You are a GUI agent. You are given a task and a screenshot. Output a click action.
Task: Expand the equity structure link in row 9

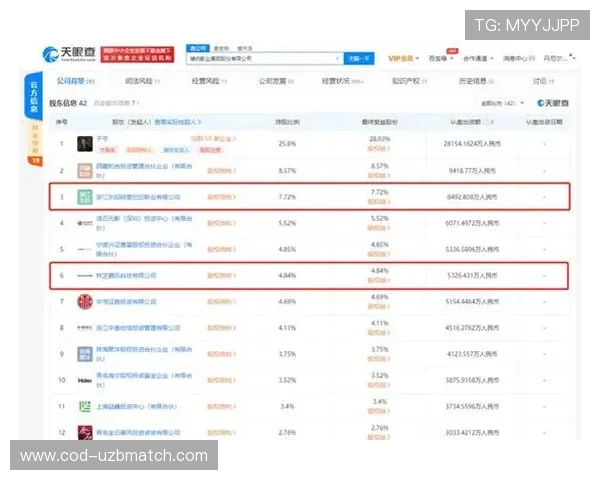coord(222,354)
